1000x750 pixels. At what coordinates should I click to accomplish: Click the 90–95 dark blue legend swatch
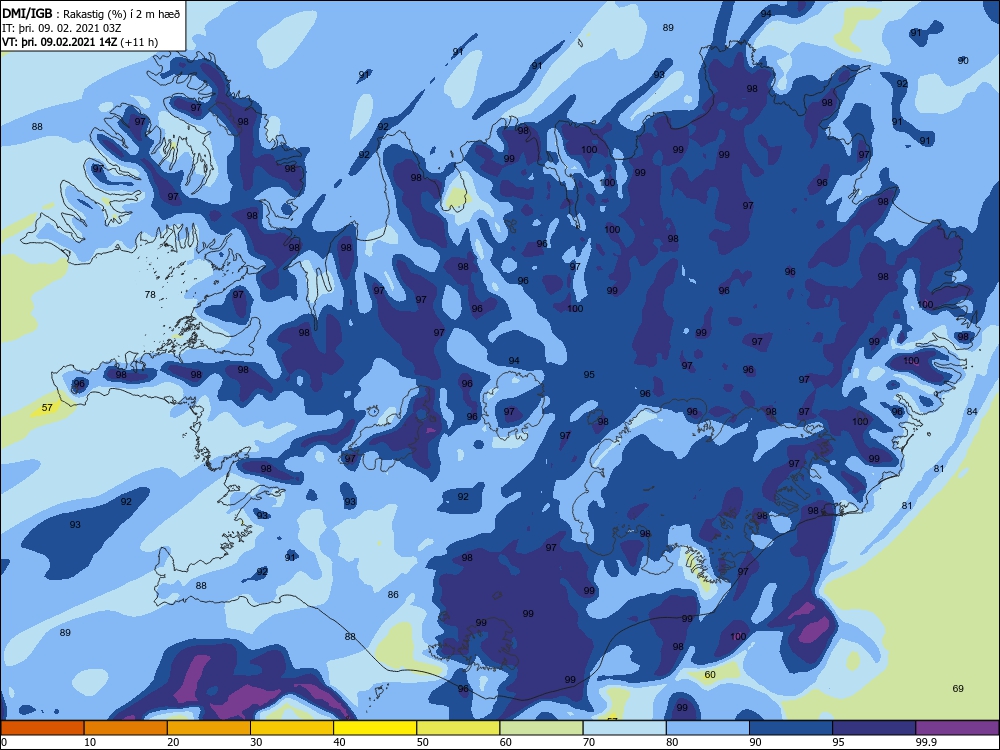pyautogui.click(x=791, y=728)
